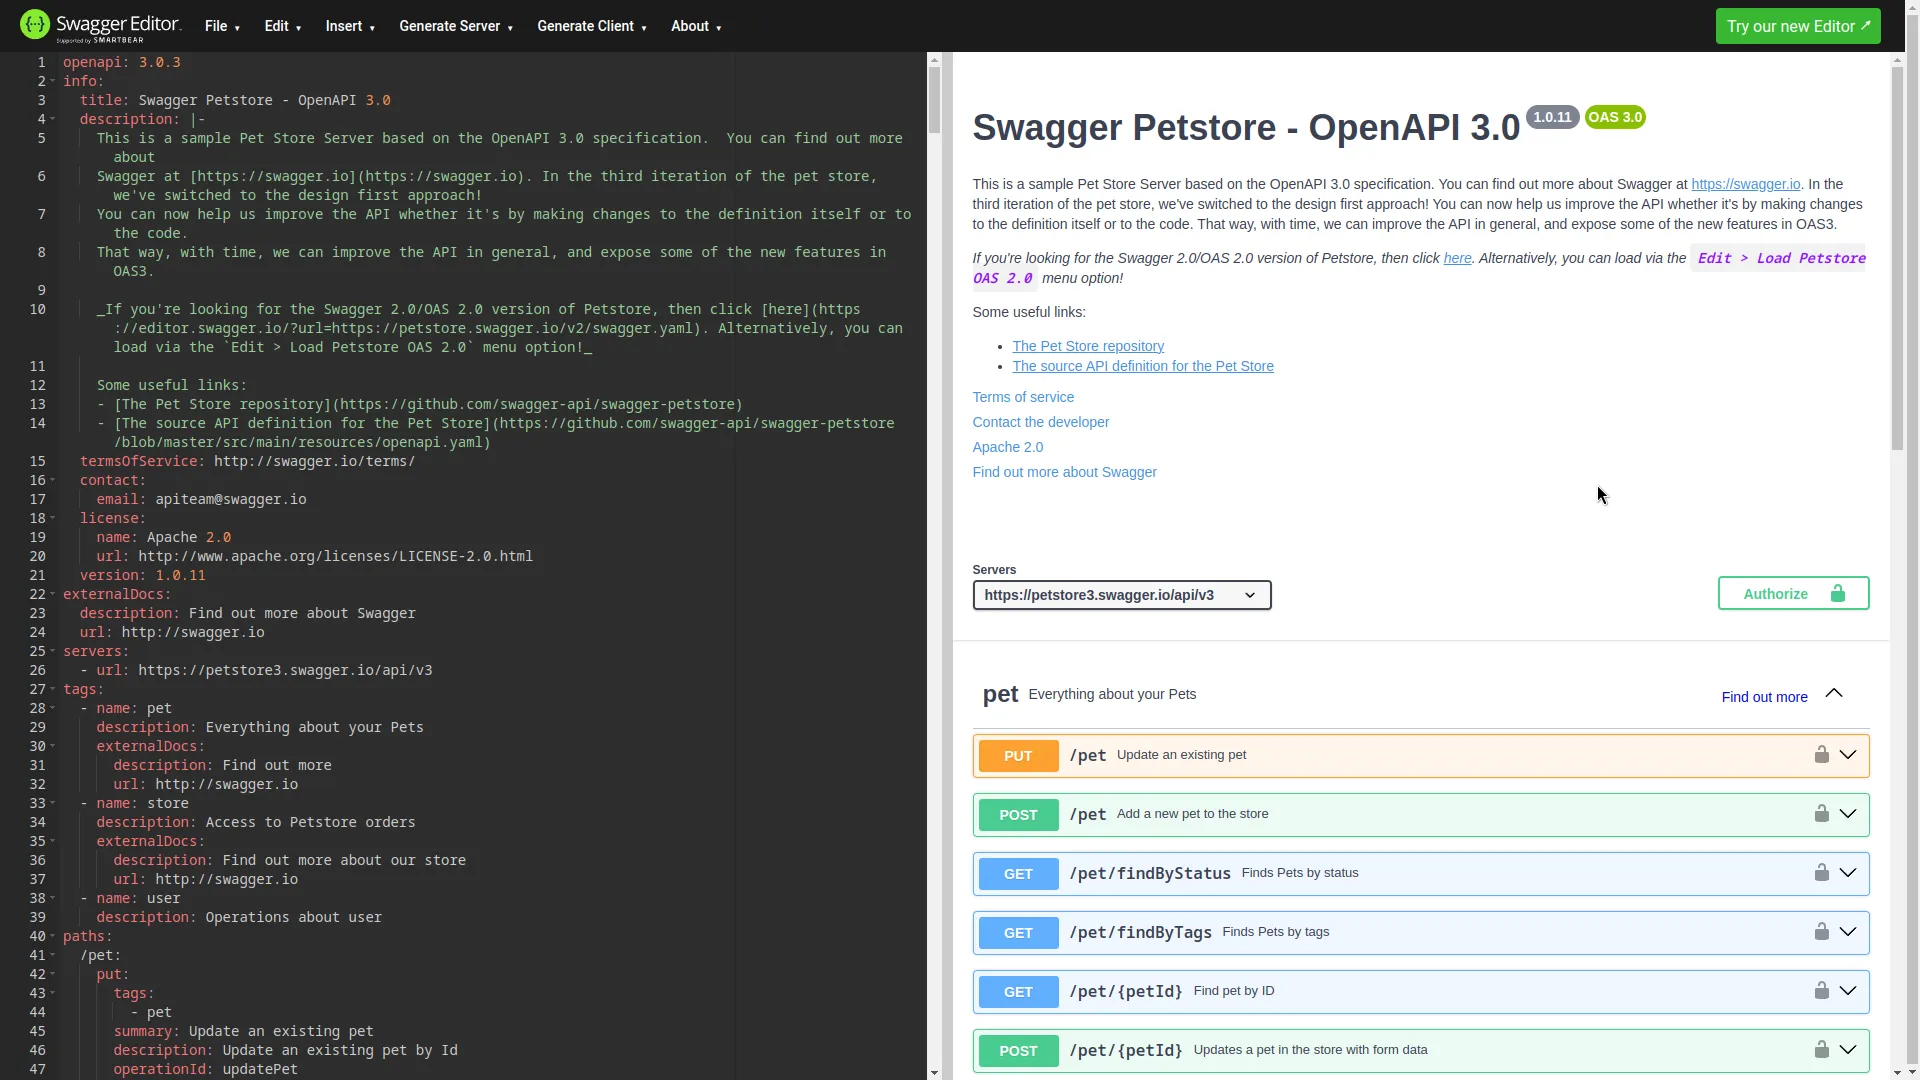Fold the externalDocs section at line 22
The height and width of the screenshot is (1080, 1920).
coord(53,594)
